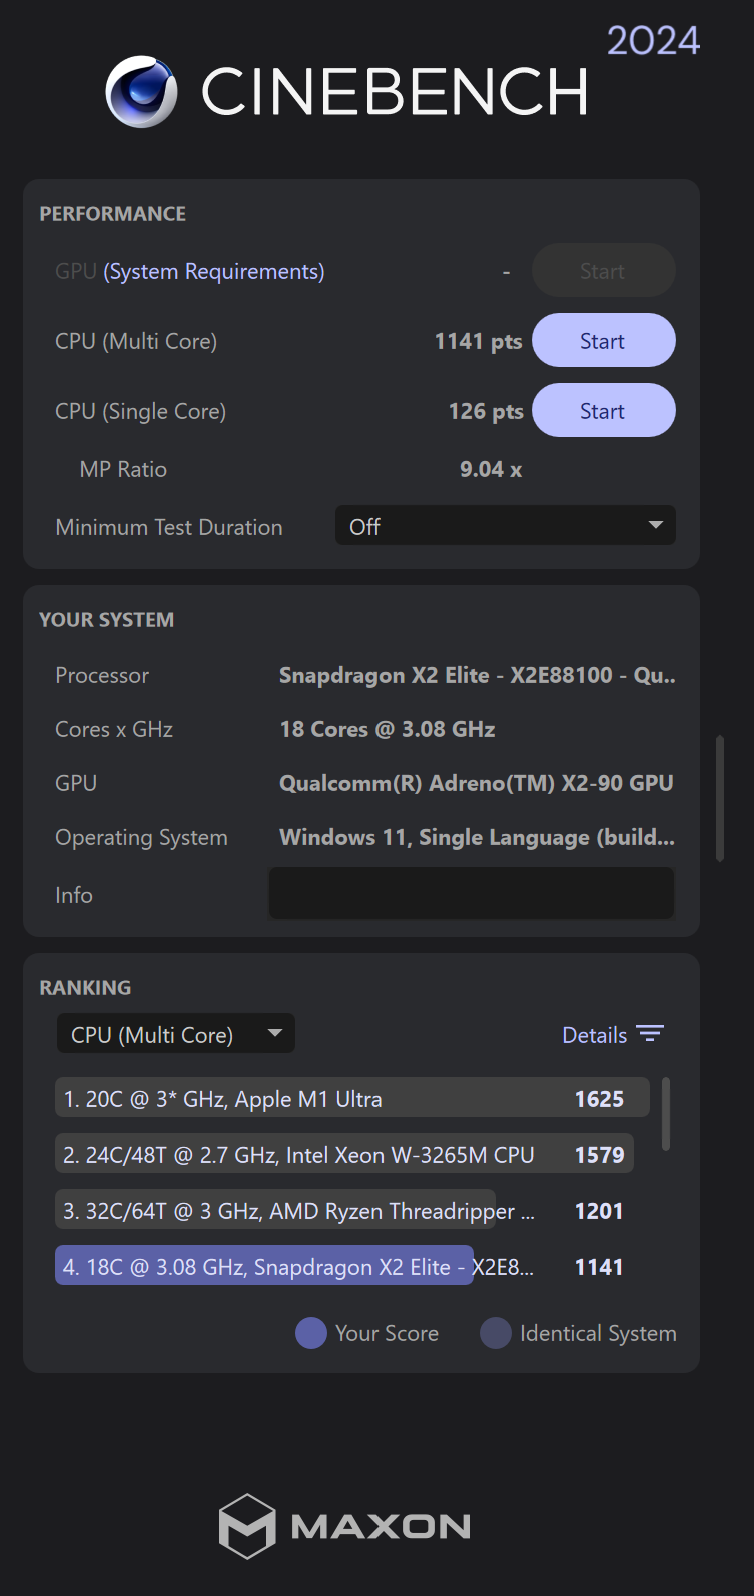Click the 1579 score in ranking
This screenshot has width=754, height=1596.
coord(599,1155)
